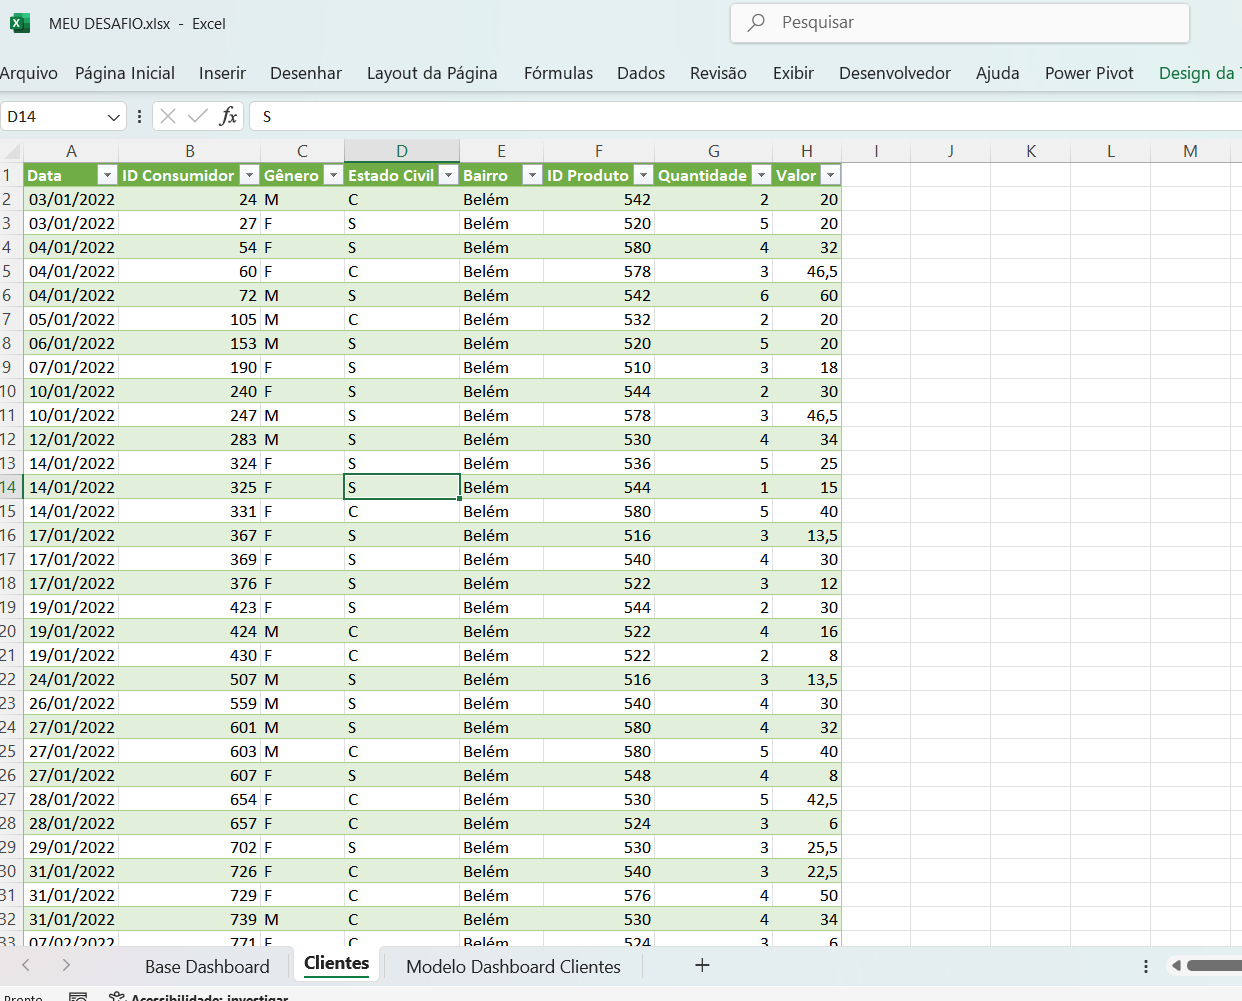Switch to the Base Dashboard sheet
Screen dimensions: 1242x1001
click(207, 966)
